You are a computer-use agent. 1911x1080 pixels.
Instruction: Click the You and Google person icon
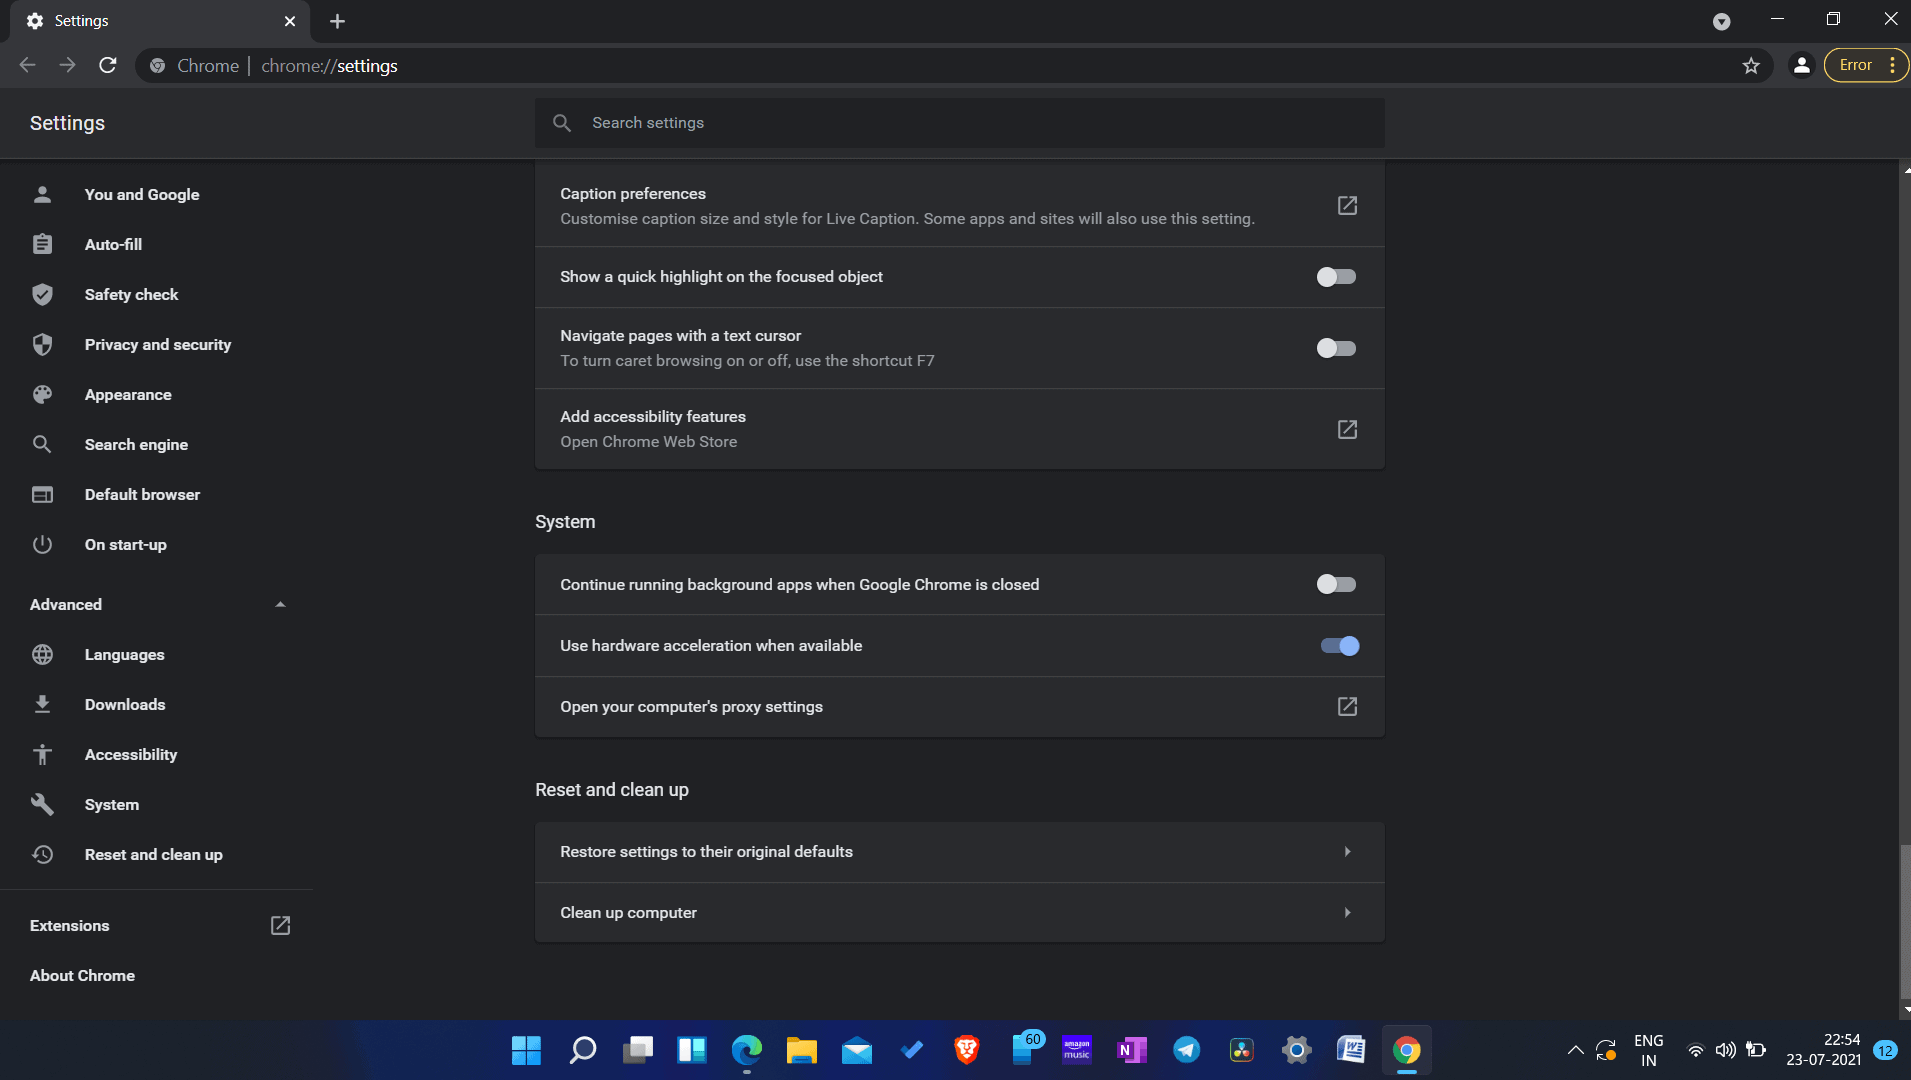tap(42, 194)
